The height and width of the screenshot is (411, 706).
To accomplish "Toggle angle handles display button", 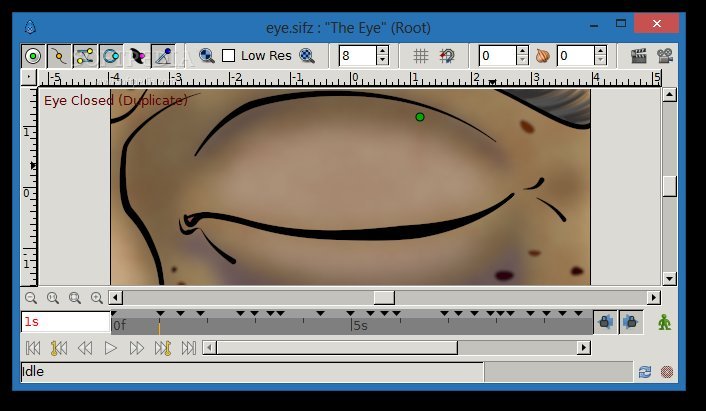I will 163,56.
